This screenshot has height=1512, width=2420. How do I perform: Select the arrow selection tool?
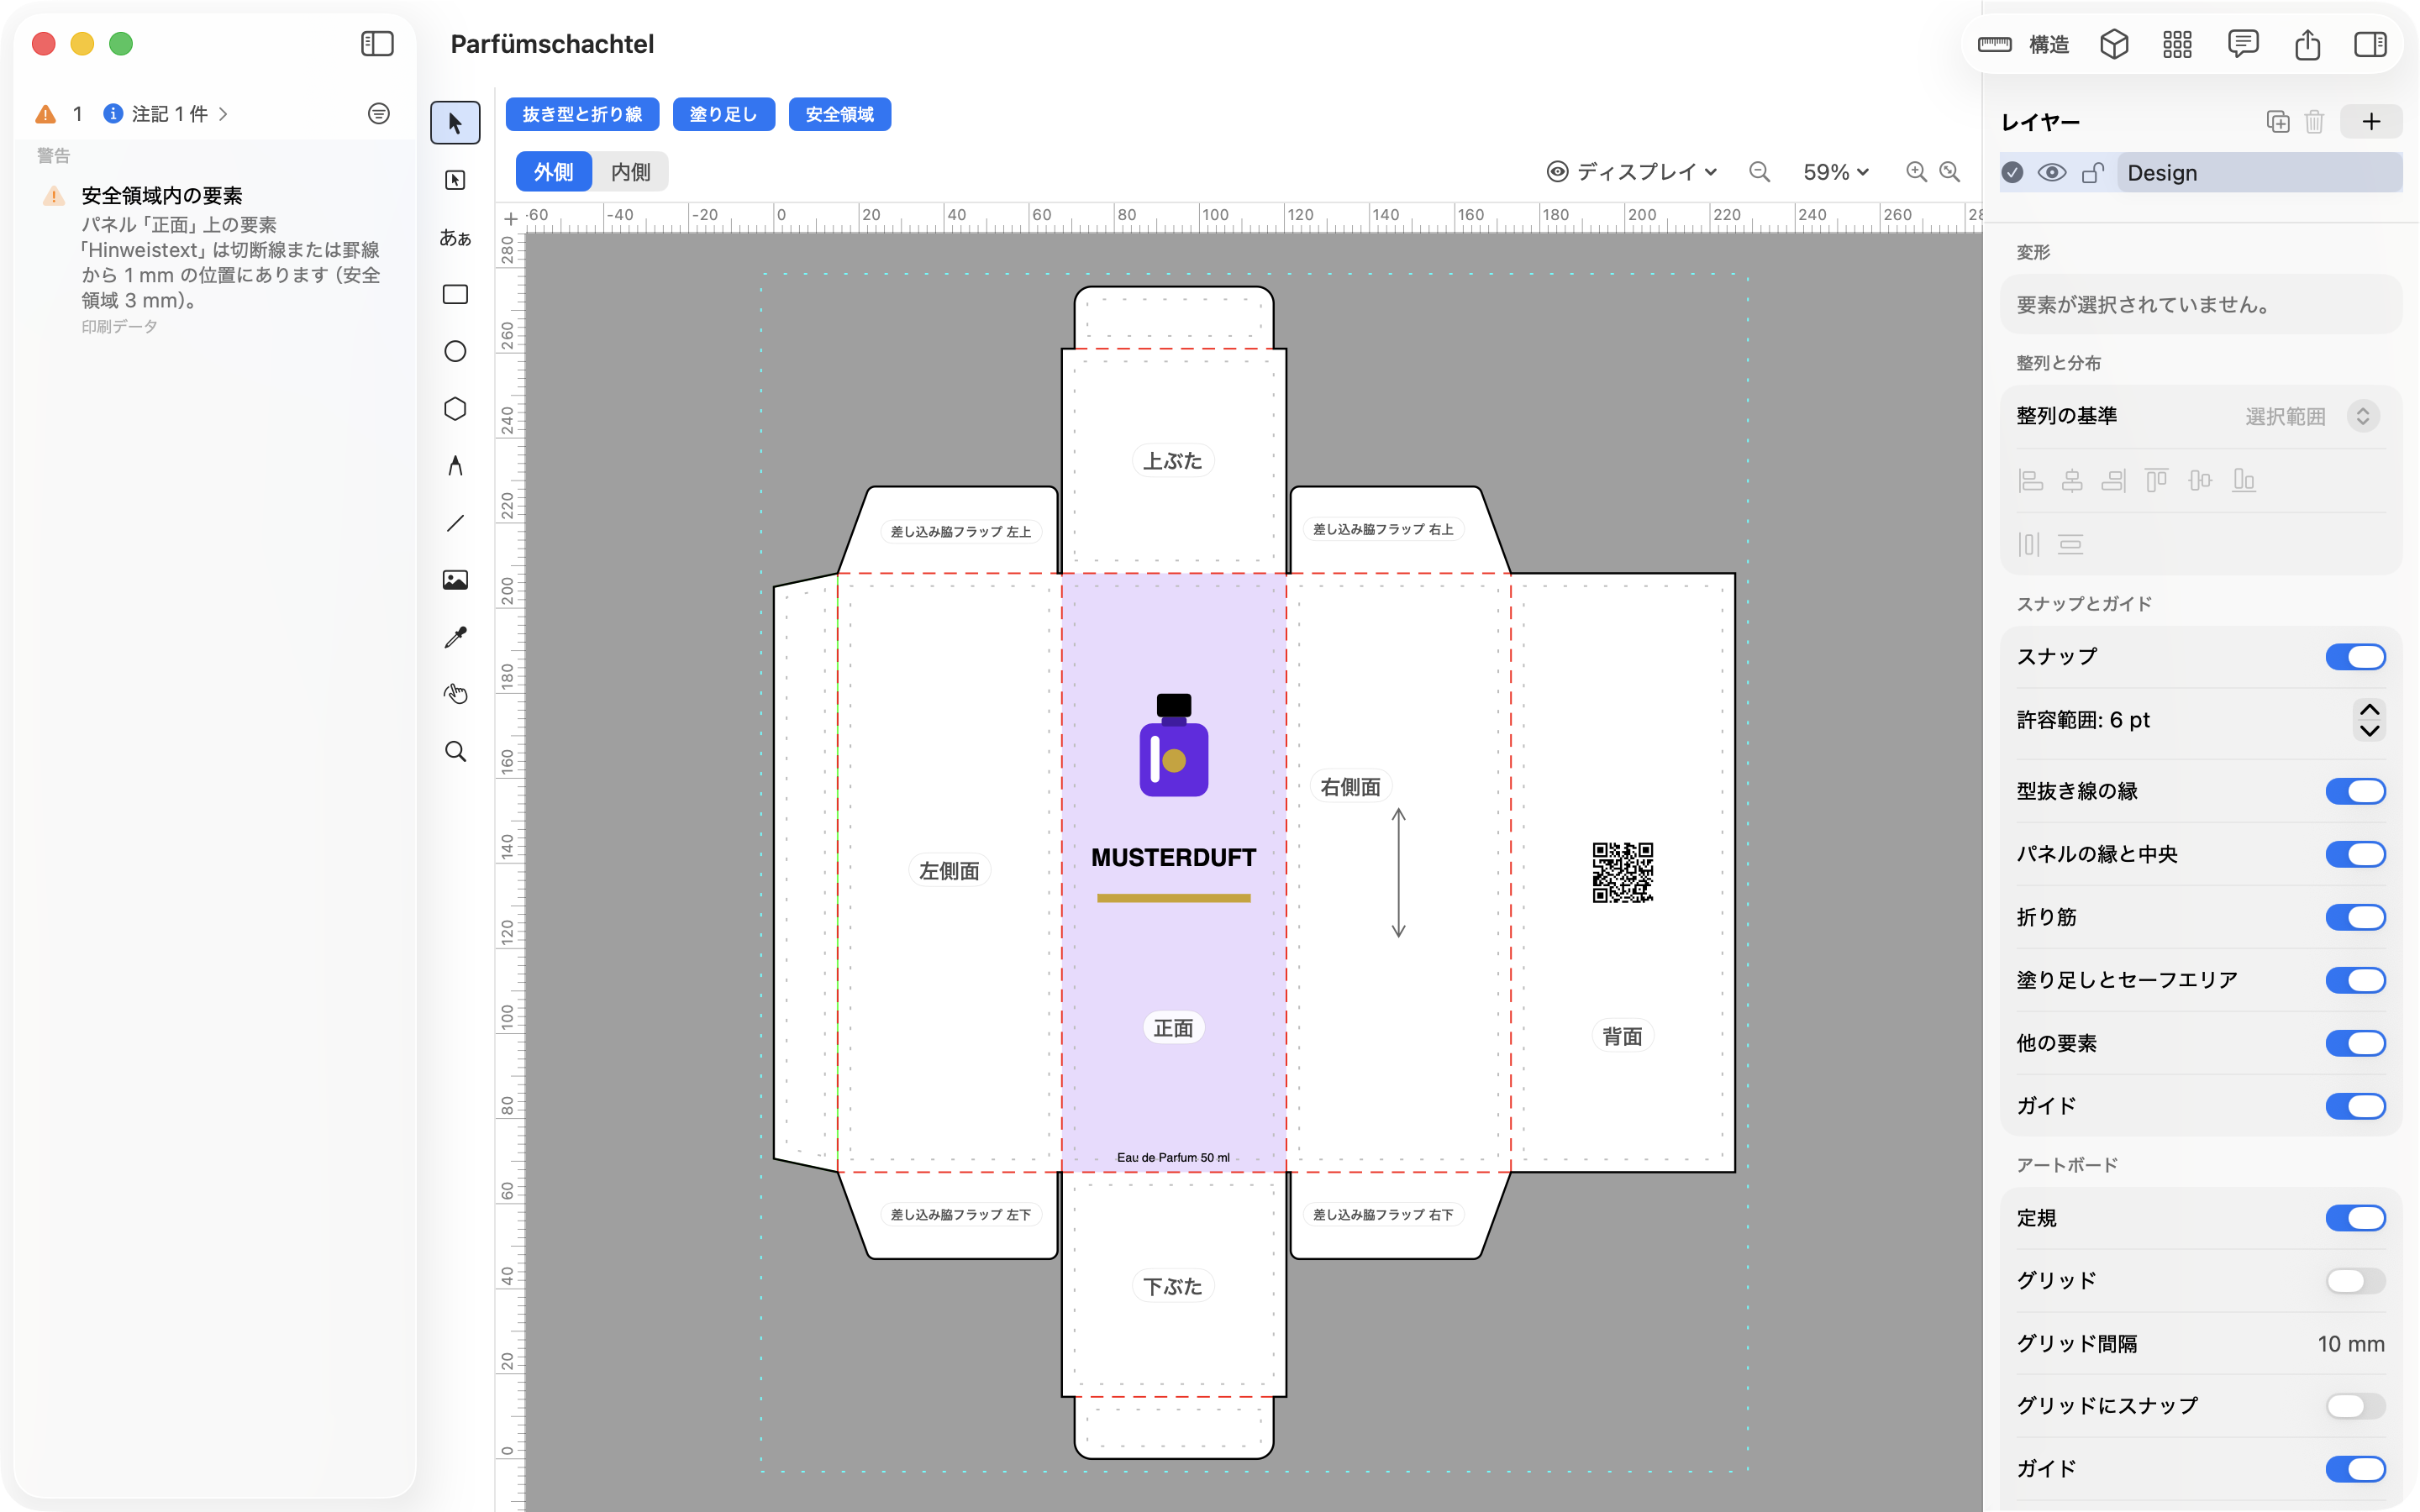(455, 123)
